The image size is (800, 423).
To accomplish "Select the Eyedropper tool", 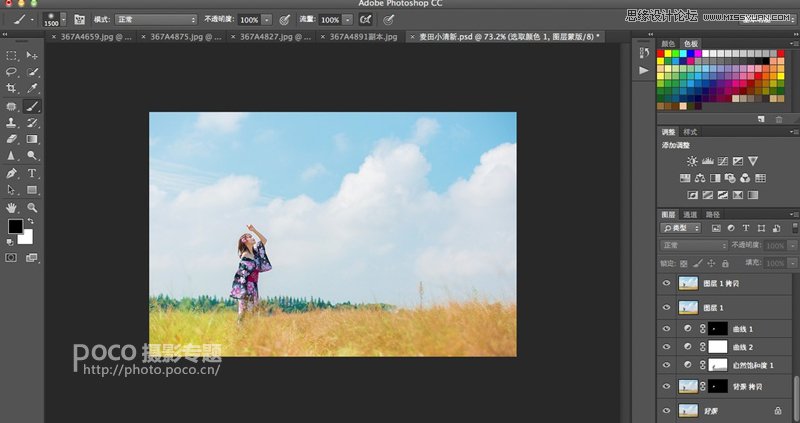I will (32, 88).
